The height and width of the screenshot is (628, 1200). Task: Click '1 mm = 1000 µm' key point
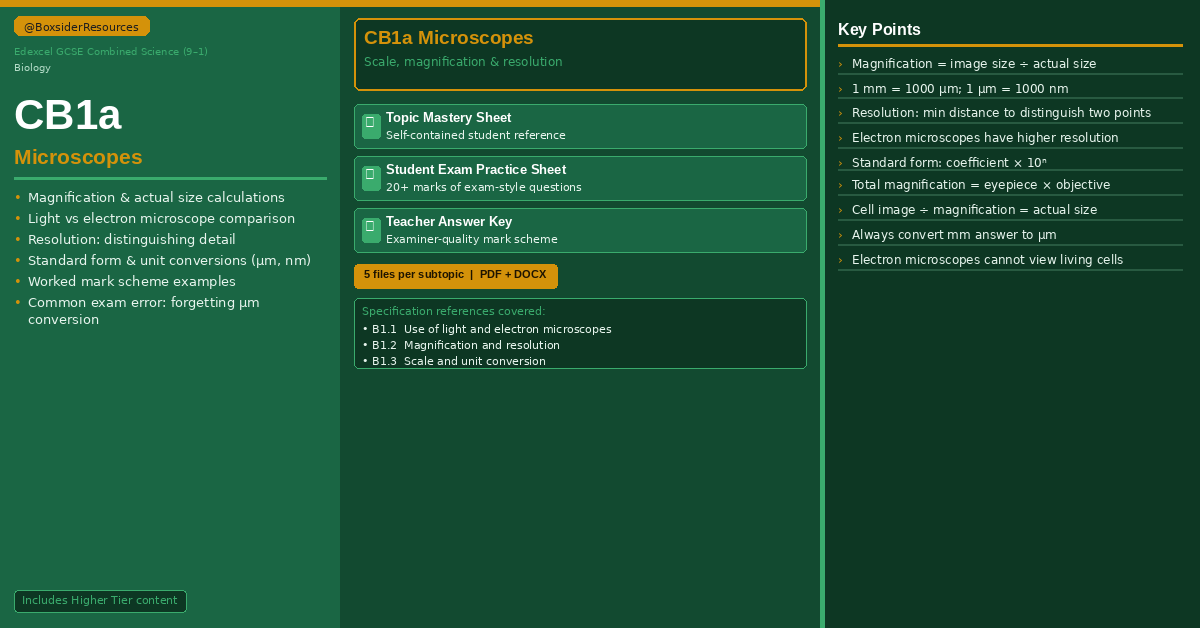(960, 89)
